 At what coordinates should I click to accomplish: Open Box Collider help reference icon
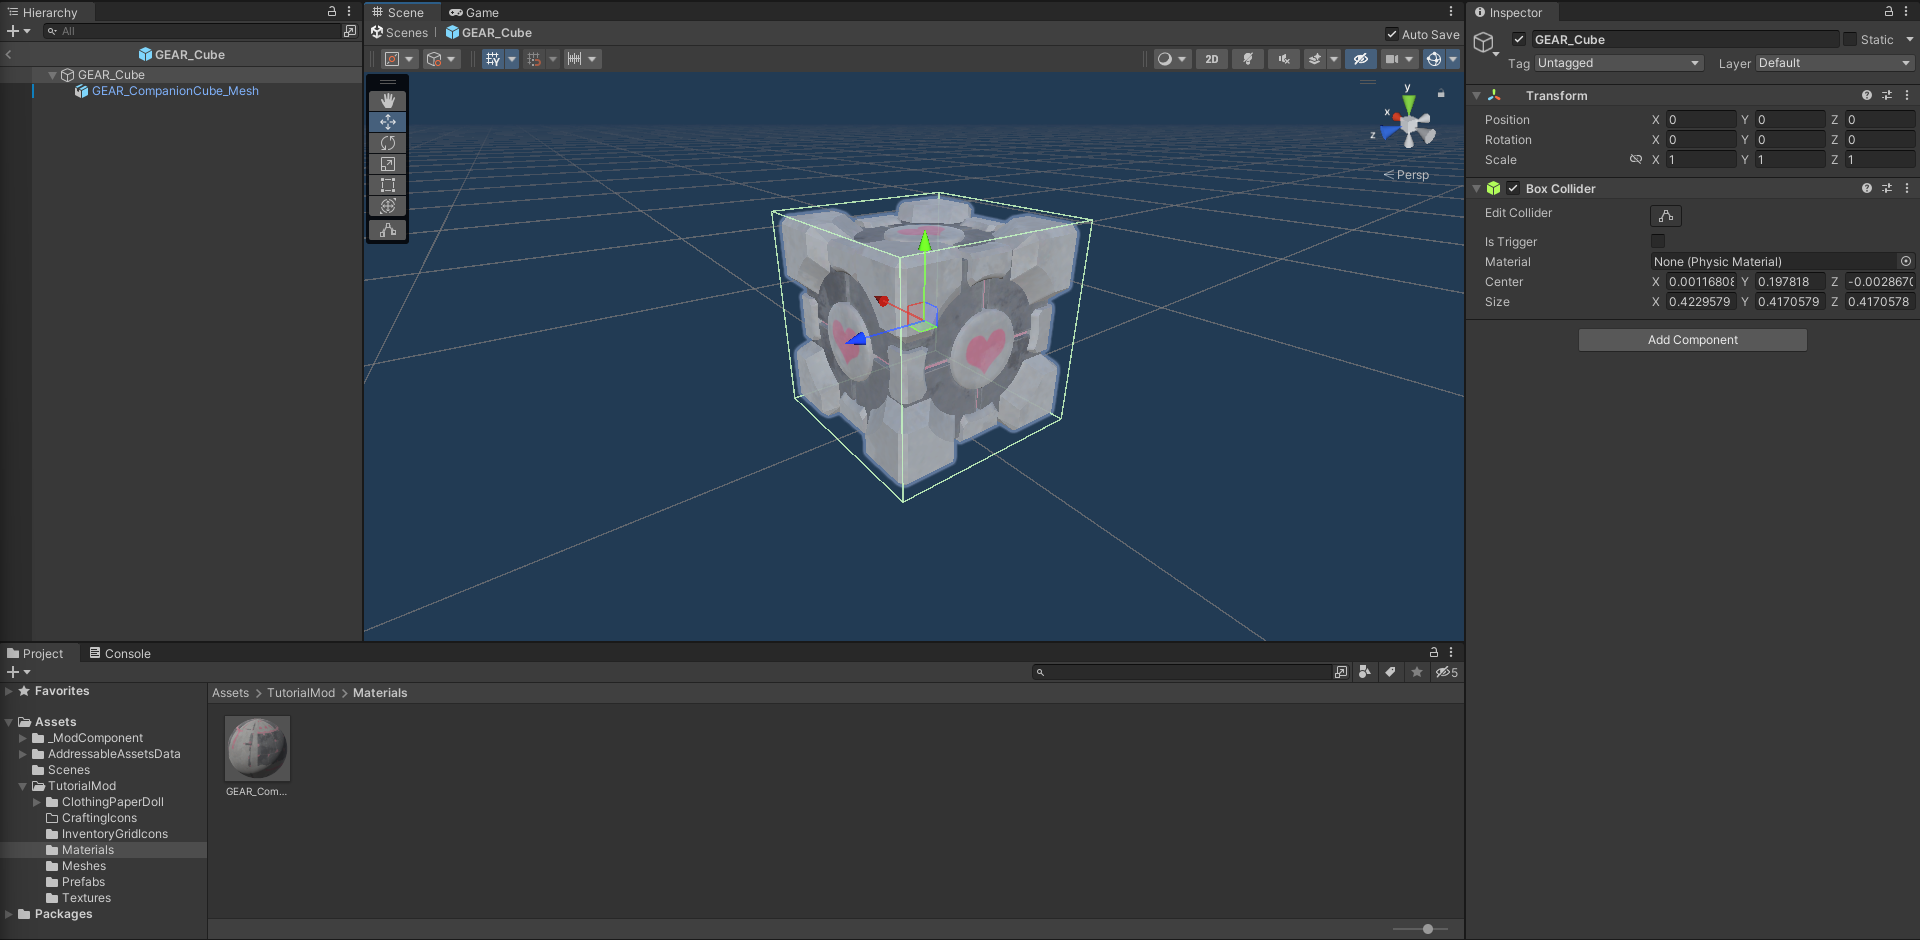1866,188
